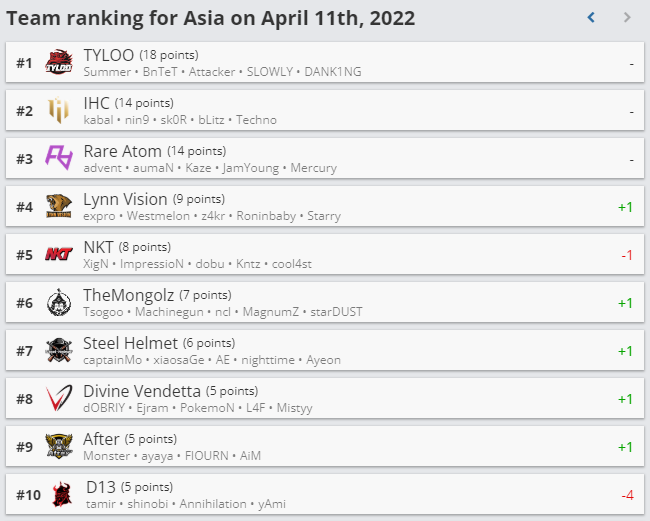The height and width of the screenshot is (521, 650).
Task: Click the Lynn Vision bear logo
Action: [59, 206]
